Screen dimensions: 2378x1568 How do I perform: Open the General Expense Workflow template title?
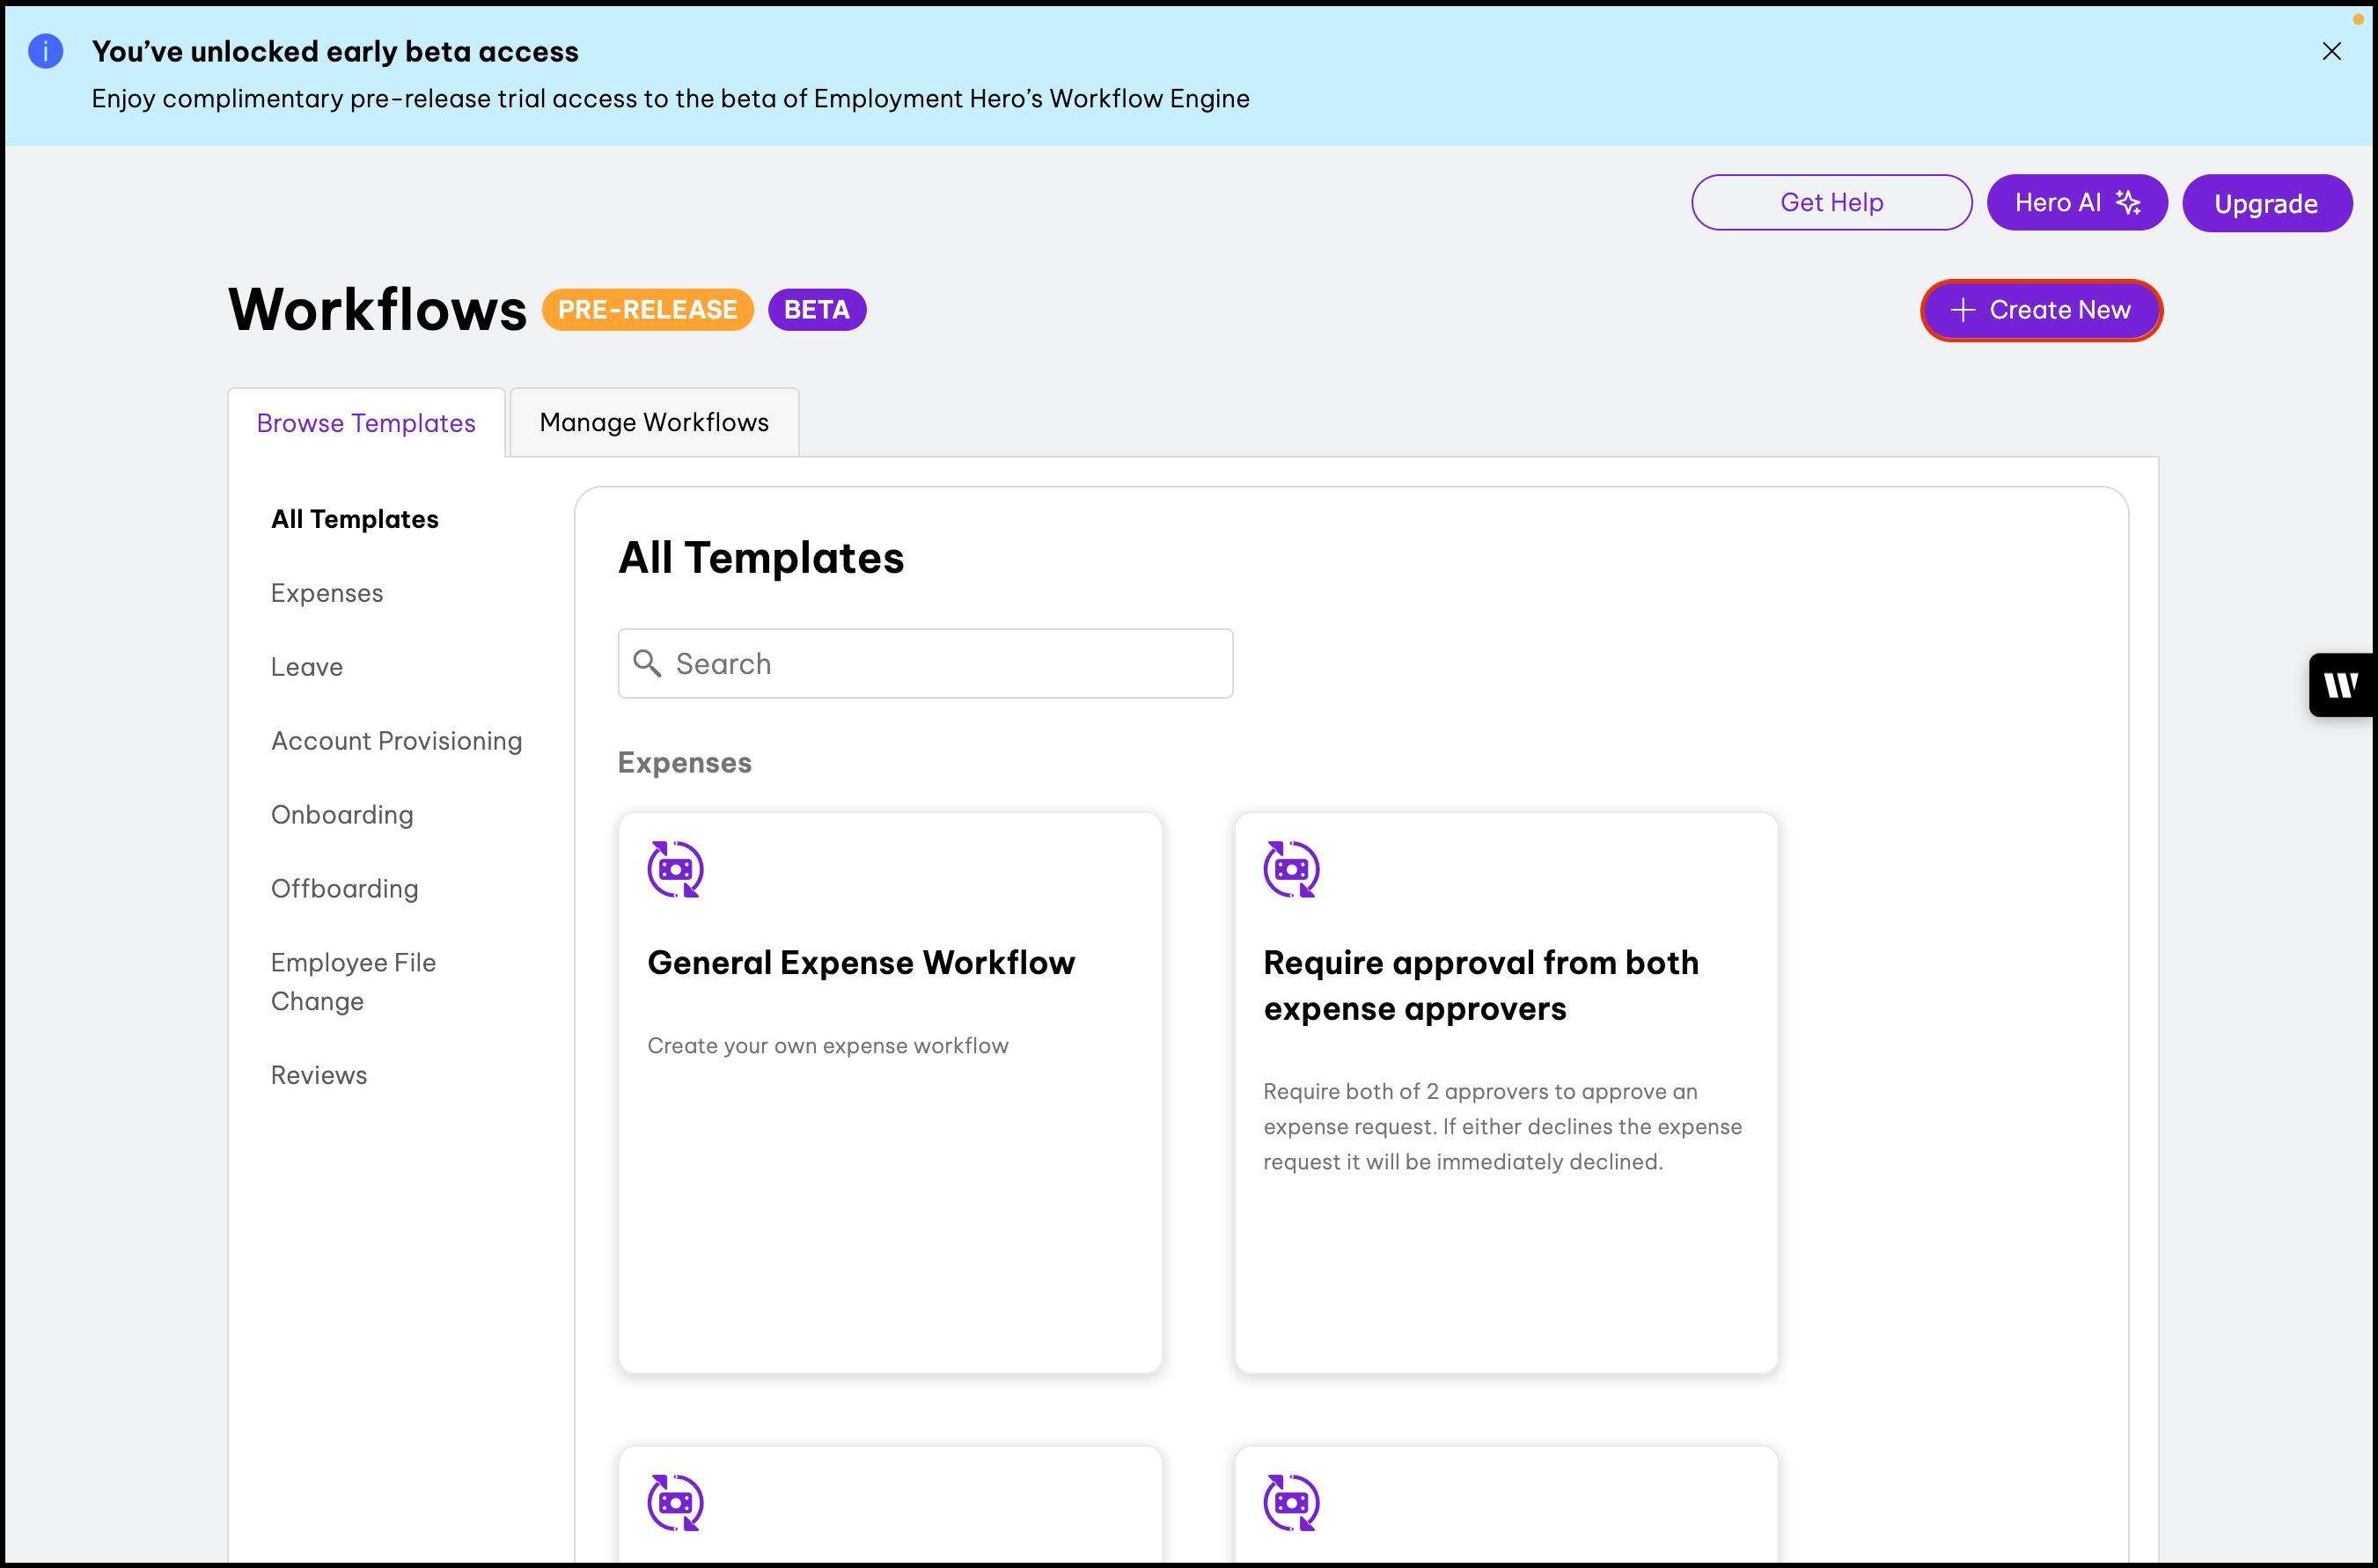(861, 962)
